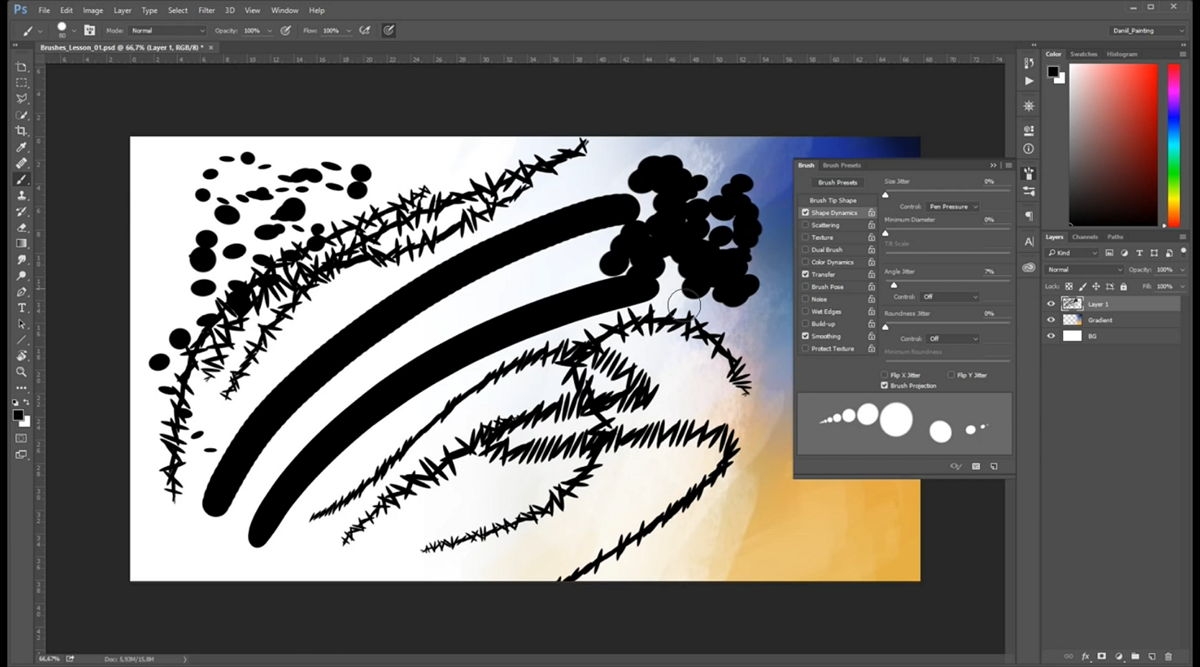The width and height of the screenshot is (1200, 667).
Task: Enable Dual Brush checkbox
Action: point(805,250)
